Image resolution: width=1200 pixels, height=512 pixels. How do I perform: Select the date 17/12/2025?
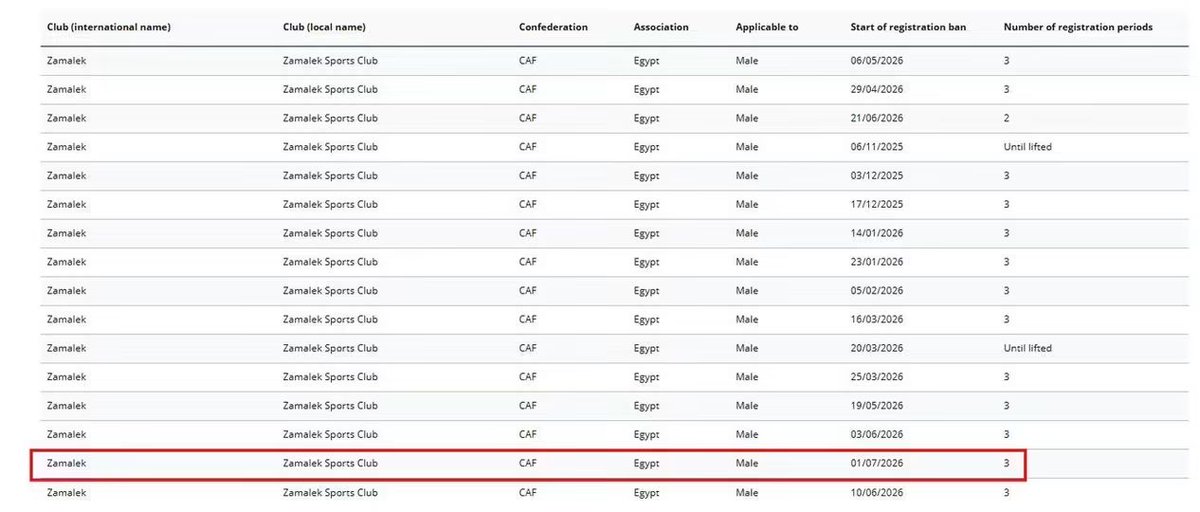(877, 204)
